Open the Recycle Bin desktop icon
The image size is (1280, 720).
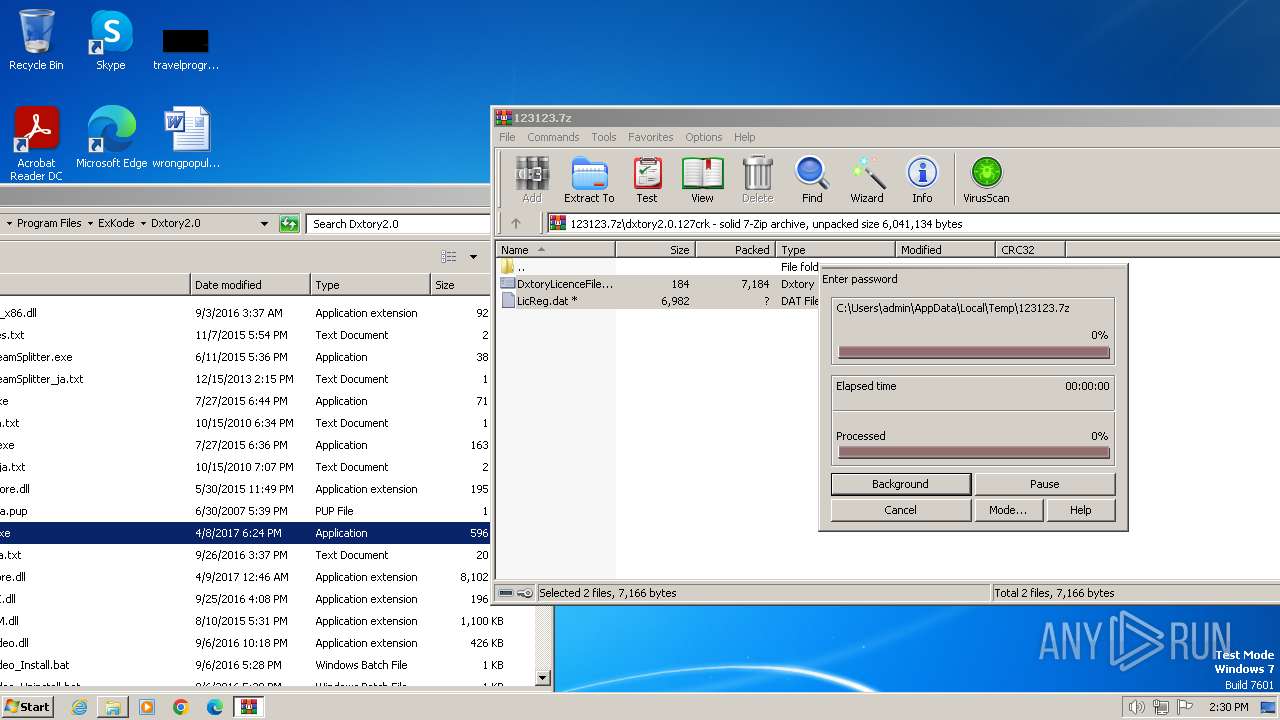pyautogui.click(x=36, y=40)
